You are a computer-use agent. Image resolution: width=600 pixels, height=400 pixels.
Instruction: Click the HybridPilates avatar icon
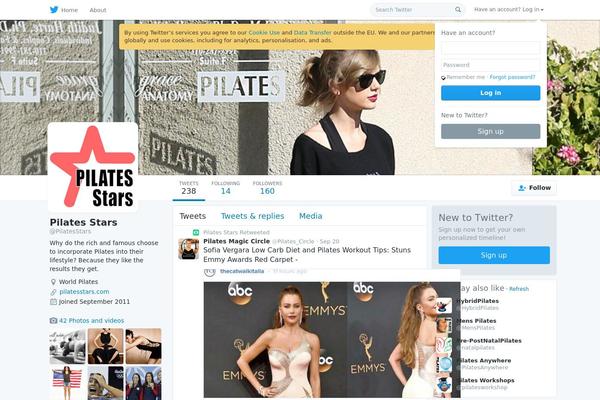click(444, 305)
